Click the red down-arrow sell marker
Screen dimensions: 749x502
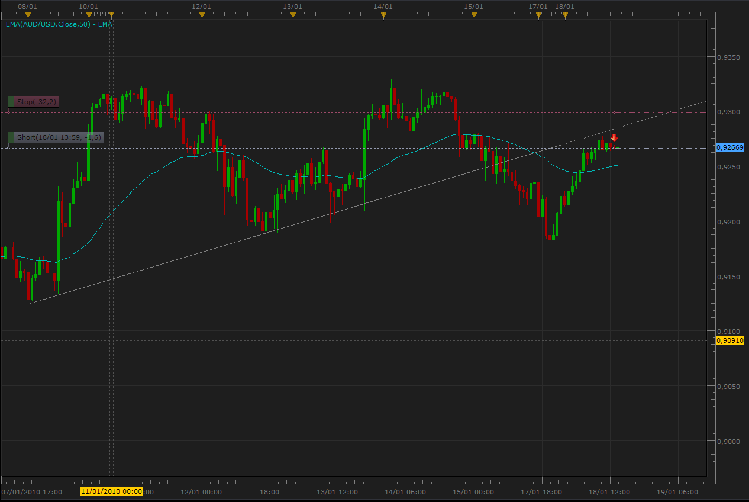614,138
